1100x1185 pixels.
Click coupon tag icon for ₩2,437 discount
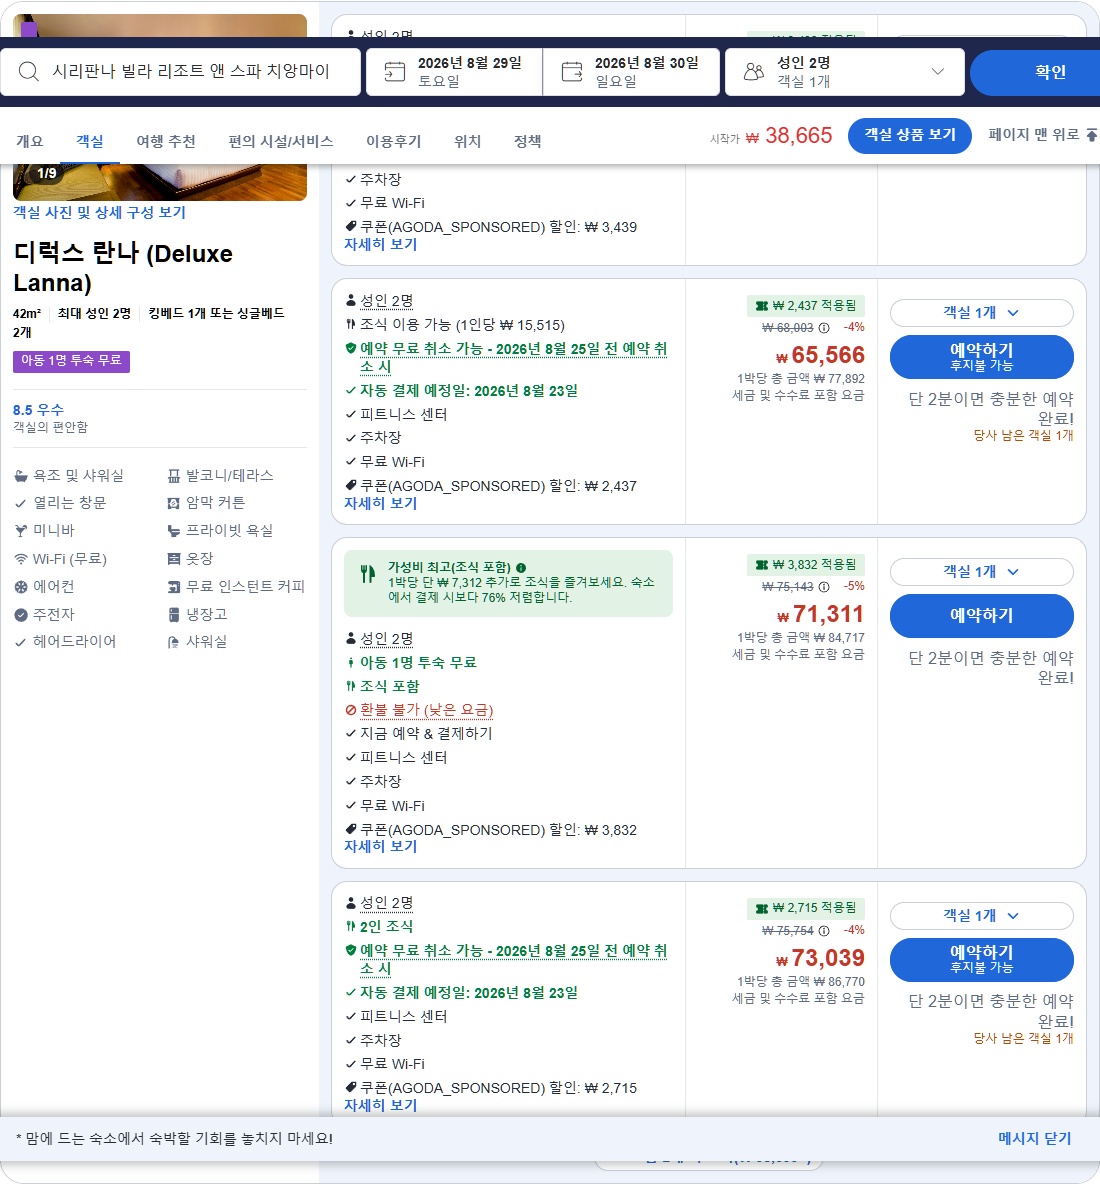351,485
